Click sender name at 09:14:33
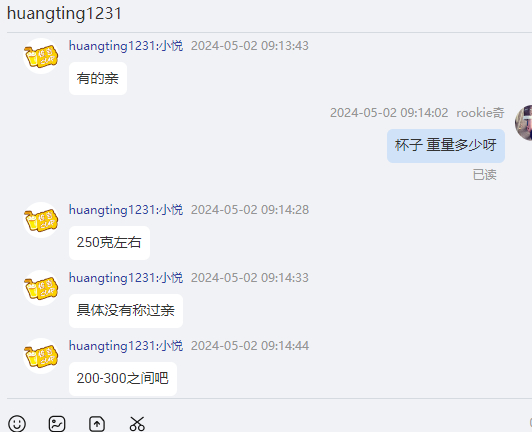Screen dimensions: 532x432 point(126,278)
